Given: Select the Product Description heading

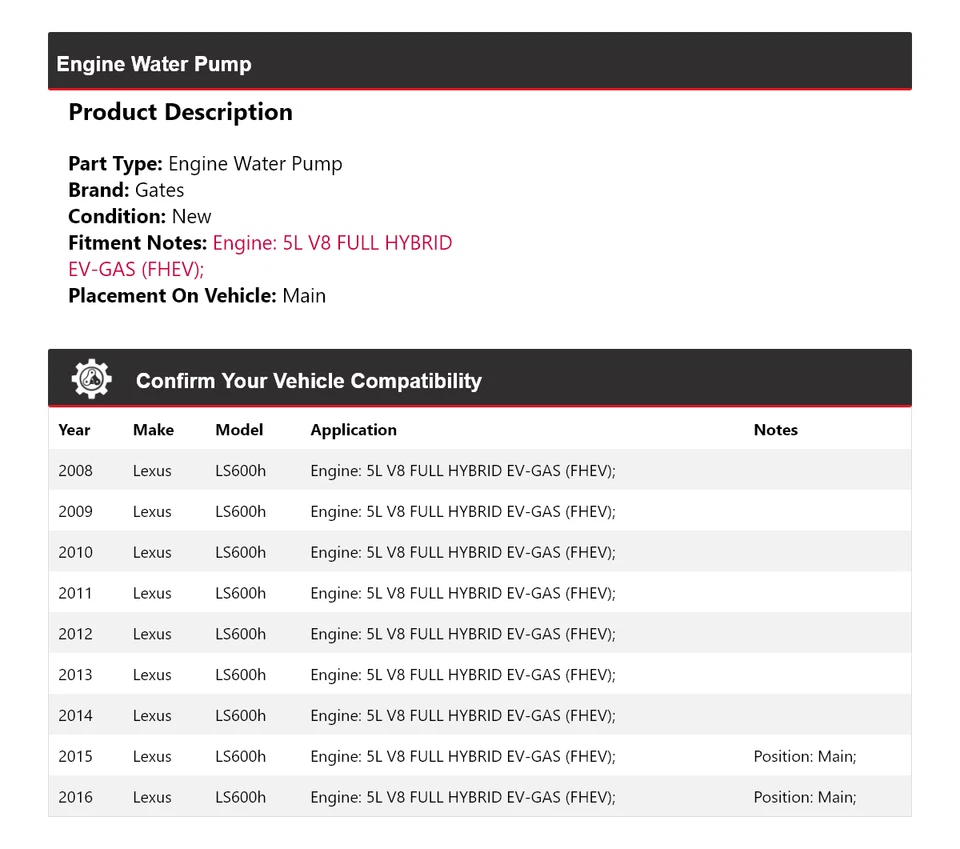Looking at the screenshot, I should 180,112.
